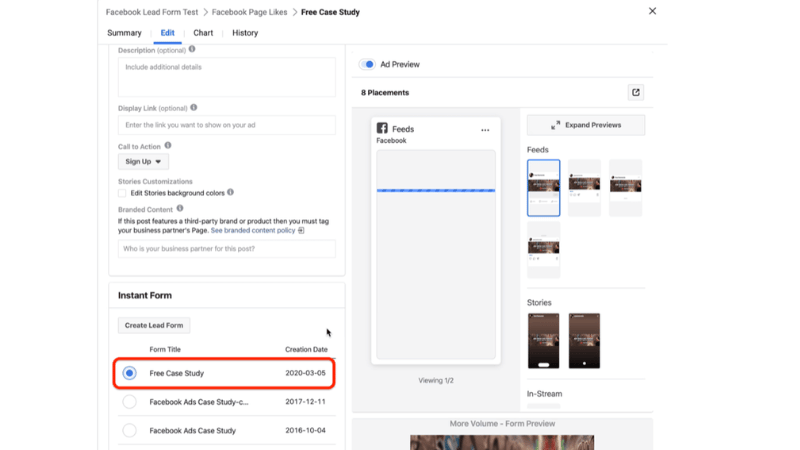The width and height of the screenshot is (800, 450).
Task: Select the Facebook Ads Case Study-c... radio
Action: click(x=130, y=402)
